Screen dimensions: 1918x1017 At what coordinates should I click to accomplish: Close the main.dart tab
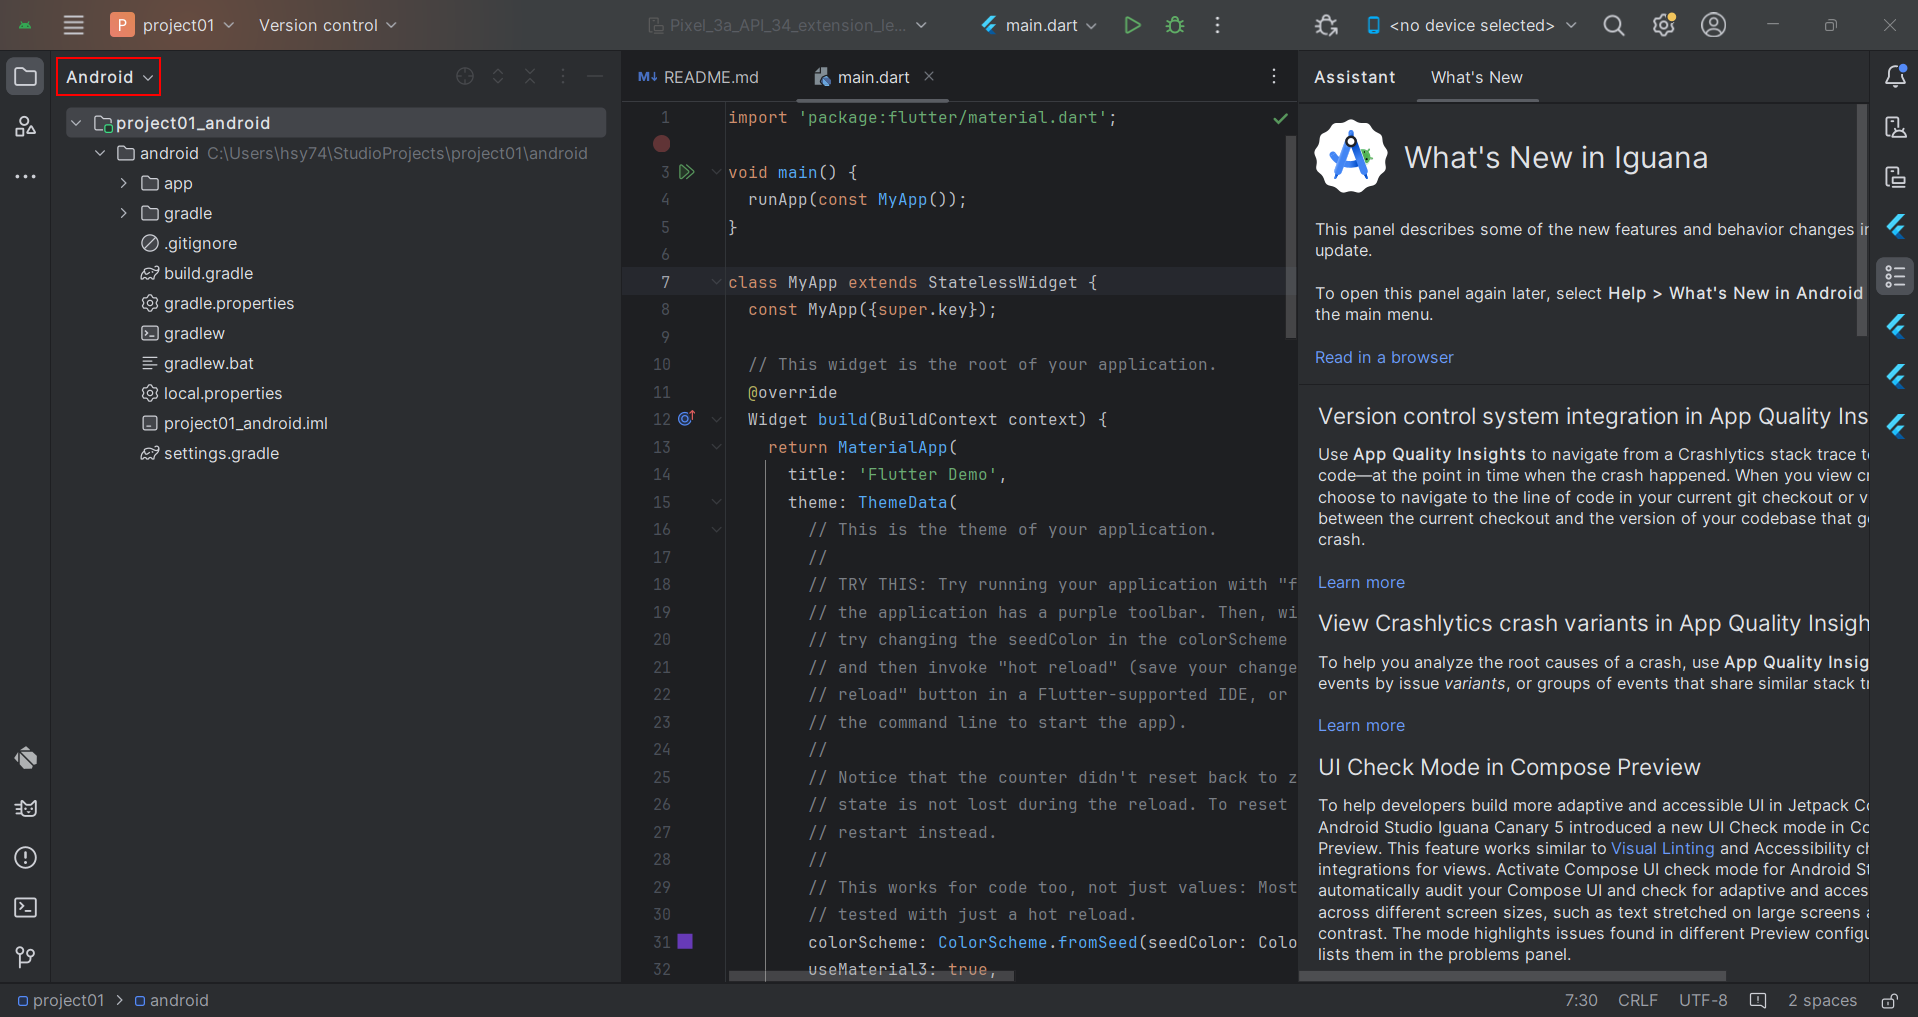(x=929, y=76)
